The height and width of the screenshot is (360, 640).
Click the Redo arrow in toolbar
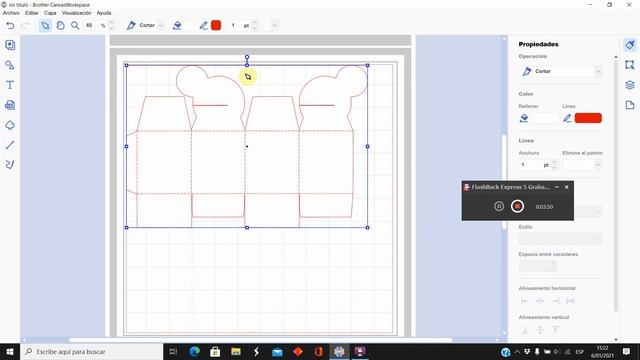25,25
